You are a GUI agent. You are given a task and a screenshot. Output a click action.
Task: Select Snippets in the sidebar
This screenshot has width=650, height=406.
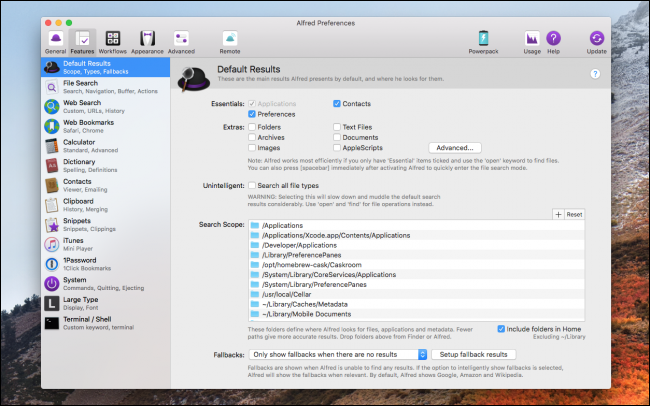(x=106, y=225)
